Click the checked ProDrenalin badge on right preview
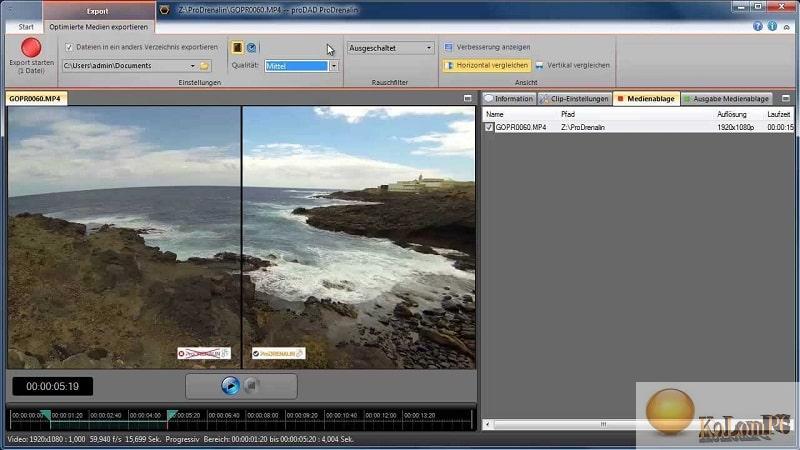Screen dimensions: 800x450 coord(279,353)
